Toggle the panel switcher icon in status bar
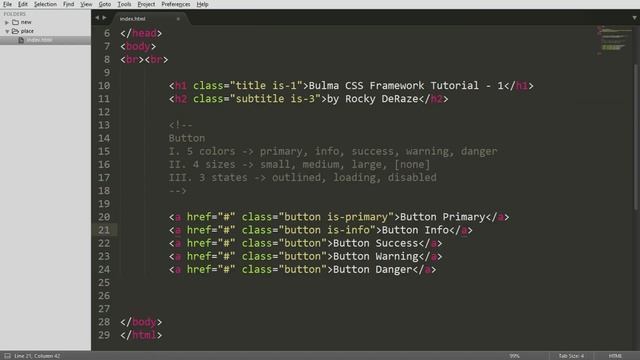This screenshot has height=360, width=640. [7, 356]
